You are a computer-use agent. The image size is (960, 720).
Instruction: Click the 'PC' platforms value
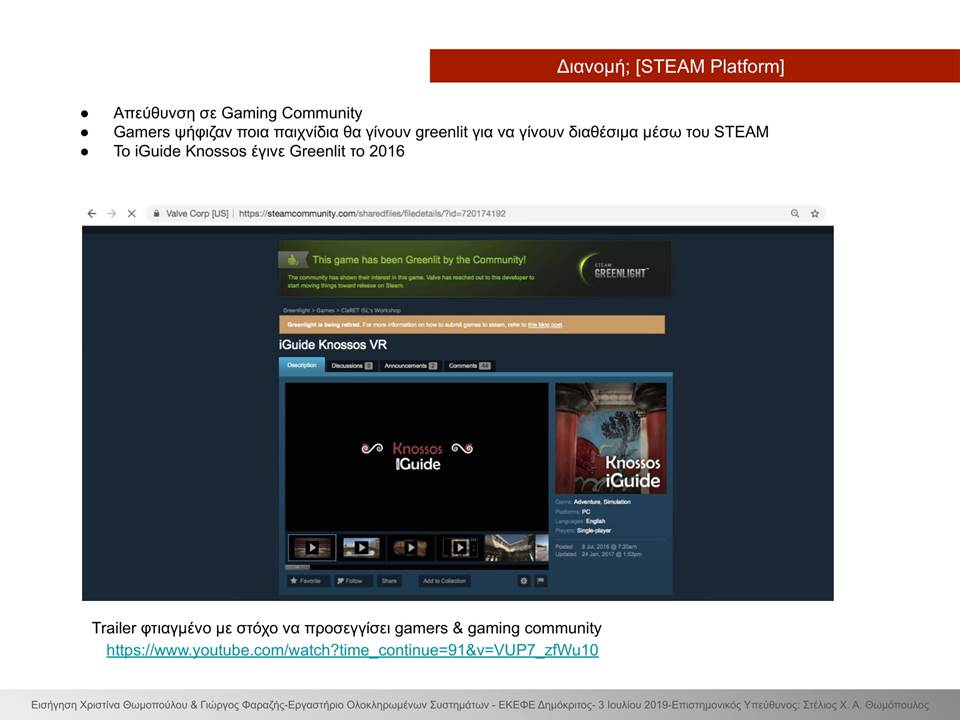(x=586, y=512)
